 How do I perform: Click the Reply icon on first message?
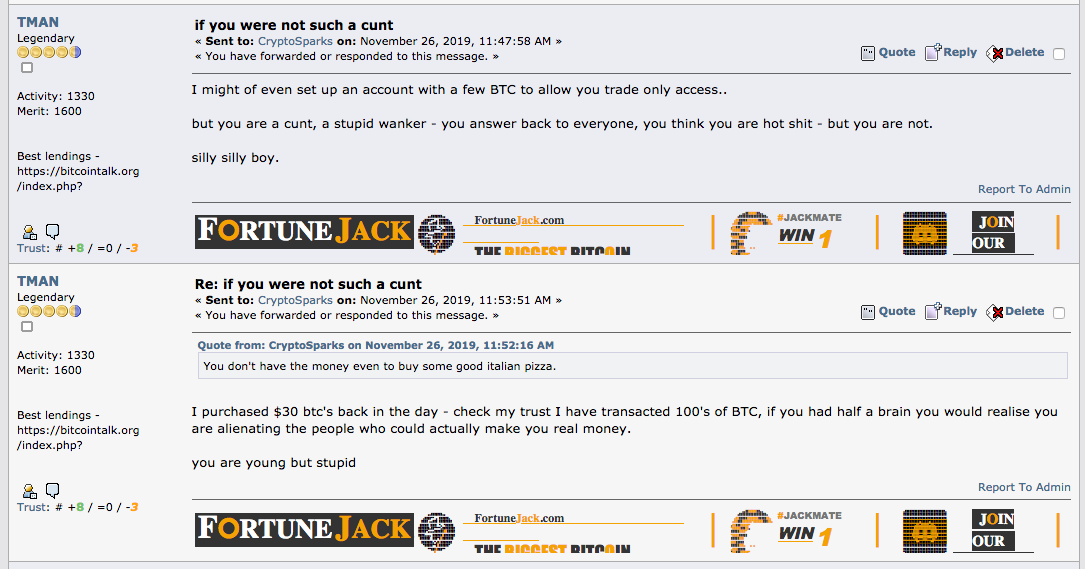(933, 53)
